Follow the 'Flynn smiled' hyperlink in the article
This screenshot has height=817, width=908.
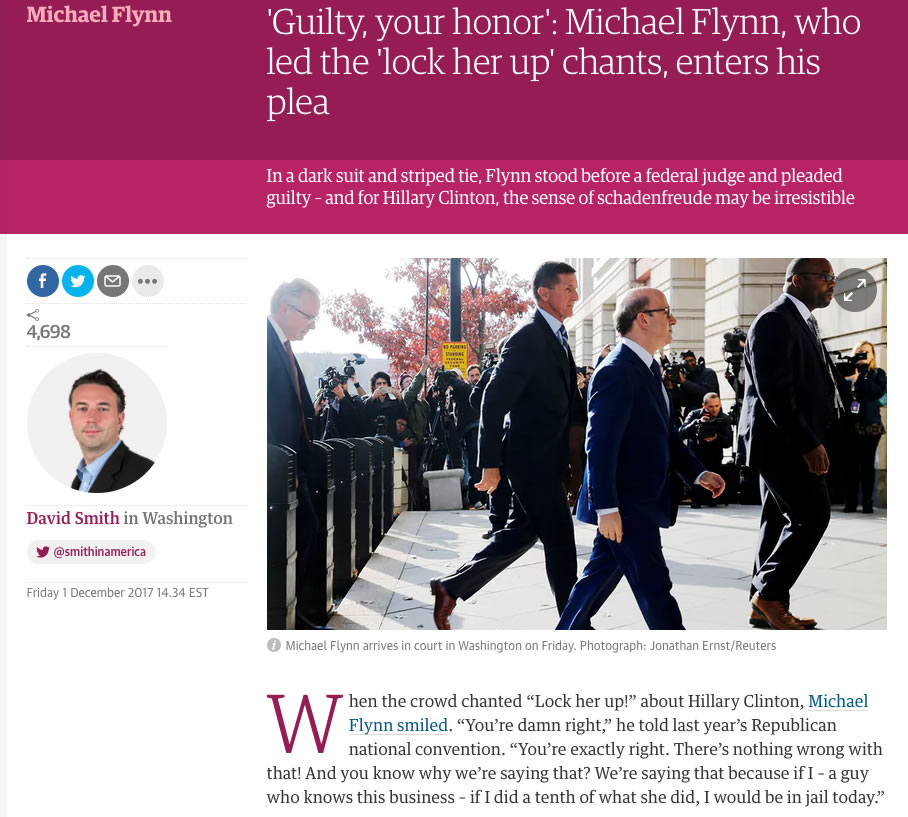click(x=398, y=726)
